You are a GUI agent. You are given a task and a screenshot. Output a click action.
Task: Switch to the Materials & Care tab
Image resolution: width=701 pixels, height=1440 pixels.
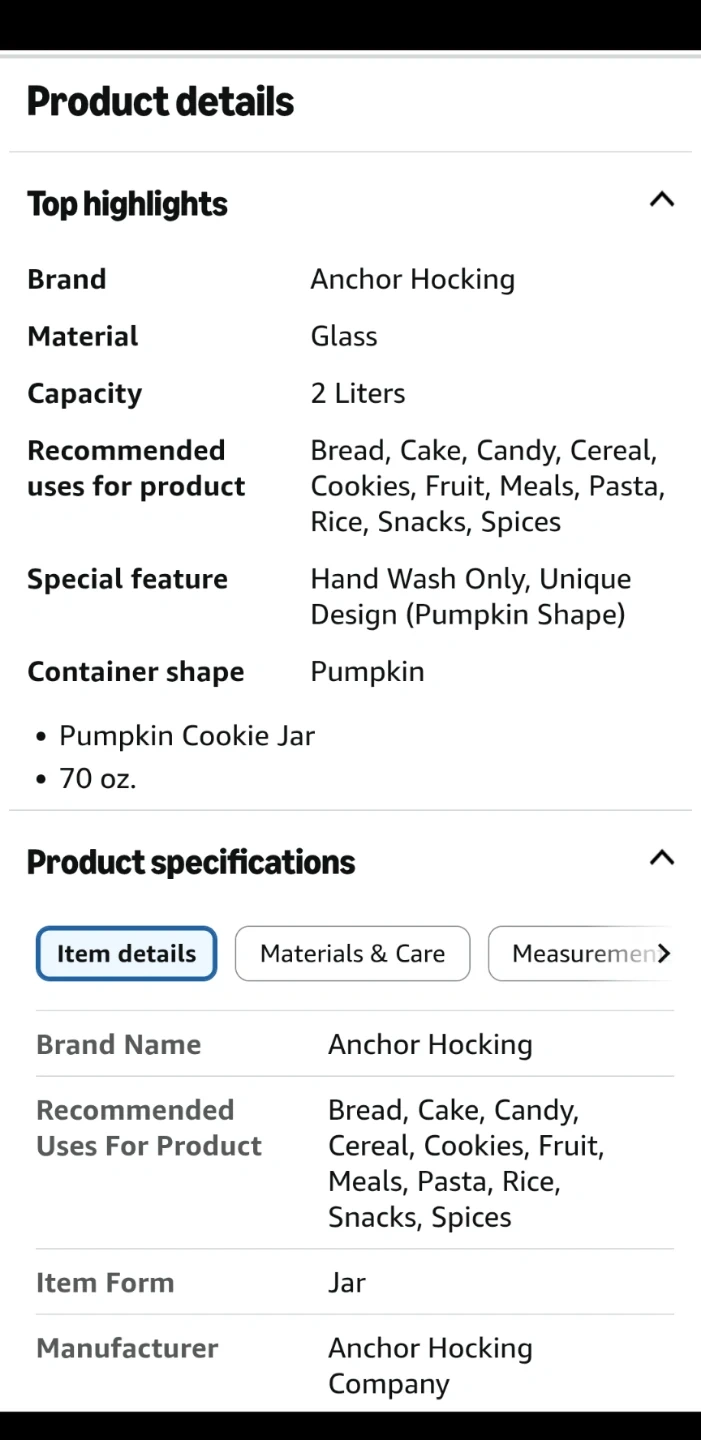[x=352, y=954]
